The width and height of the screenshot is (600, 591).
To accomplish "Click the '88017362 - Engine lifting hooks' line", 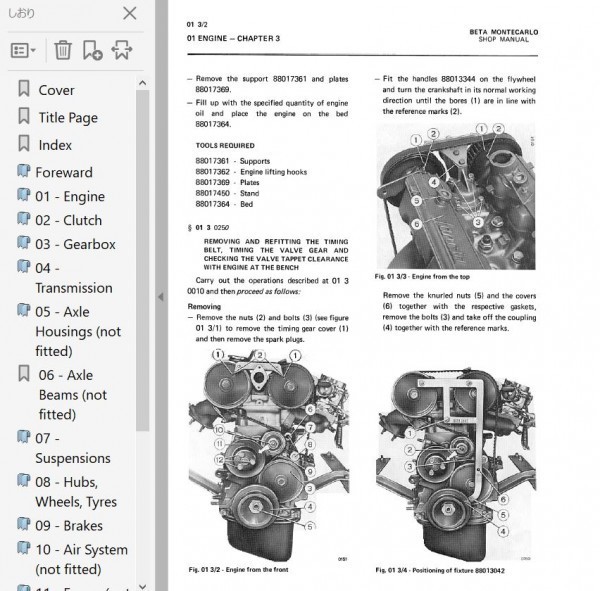I will point(251,172).
